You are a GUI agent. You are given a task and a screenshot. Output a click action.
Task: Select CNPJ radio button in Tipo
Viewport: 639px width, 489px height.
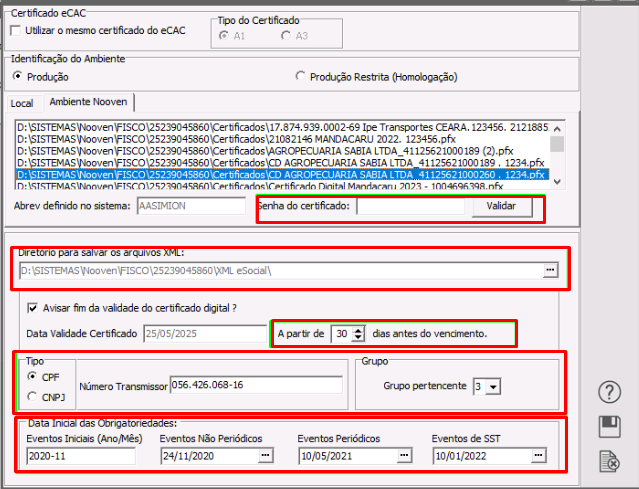[31, 397]
